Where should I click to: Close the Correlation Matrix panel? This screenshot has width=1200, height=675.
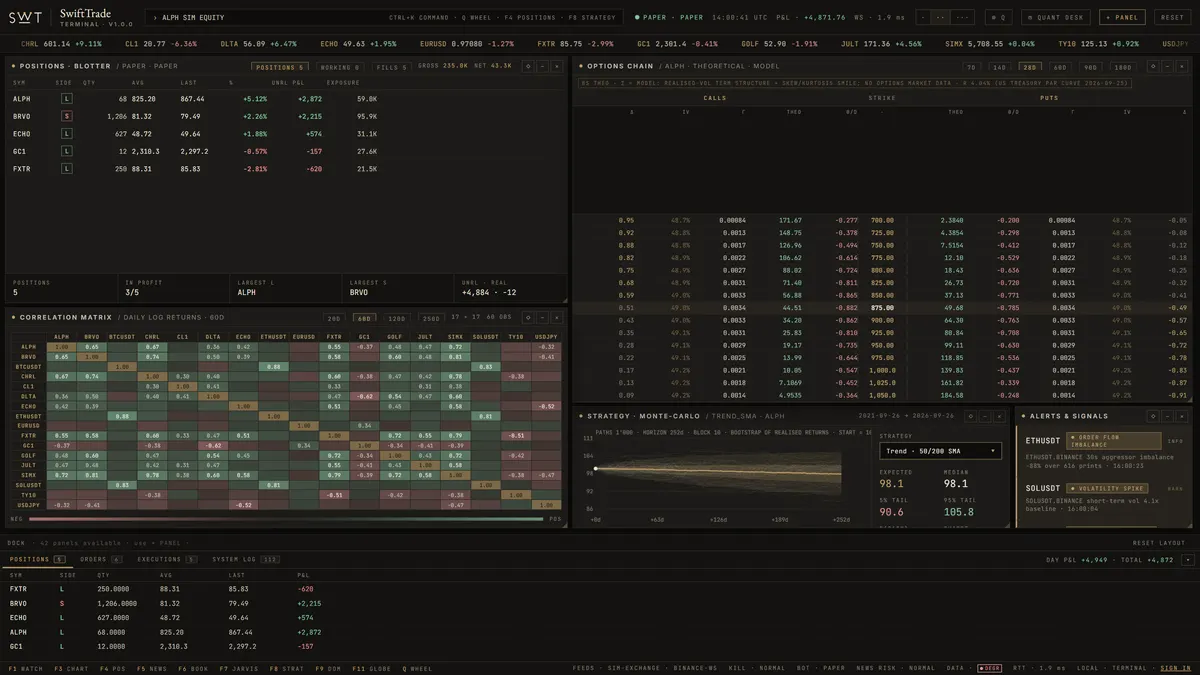coord(556,317)
